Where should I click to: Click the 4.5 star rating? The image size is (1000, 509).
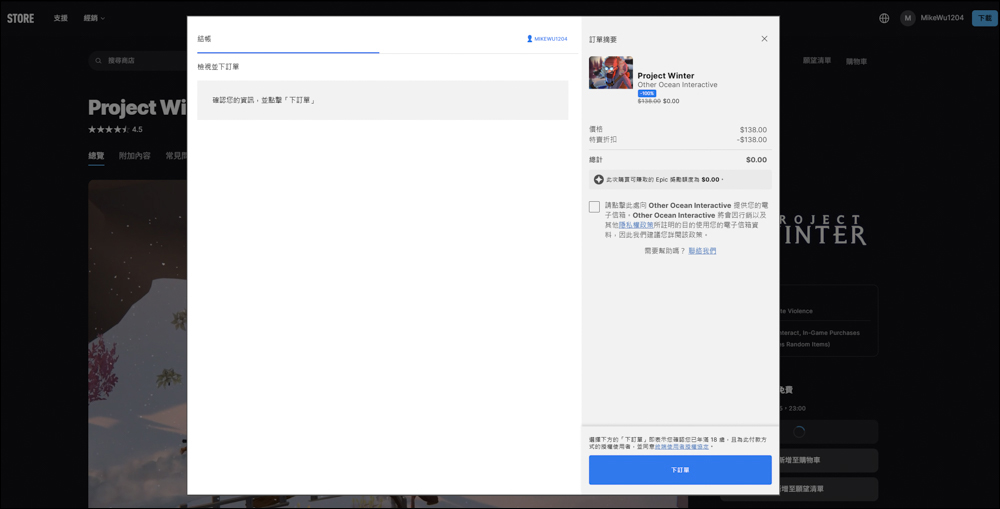pyautogui.click(x=115, y=129)
